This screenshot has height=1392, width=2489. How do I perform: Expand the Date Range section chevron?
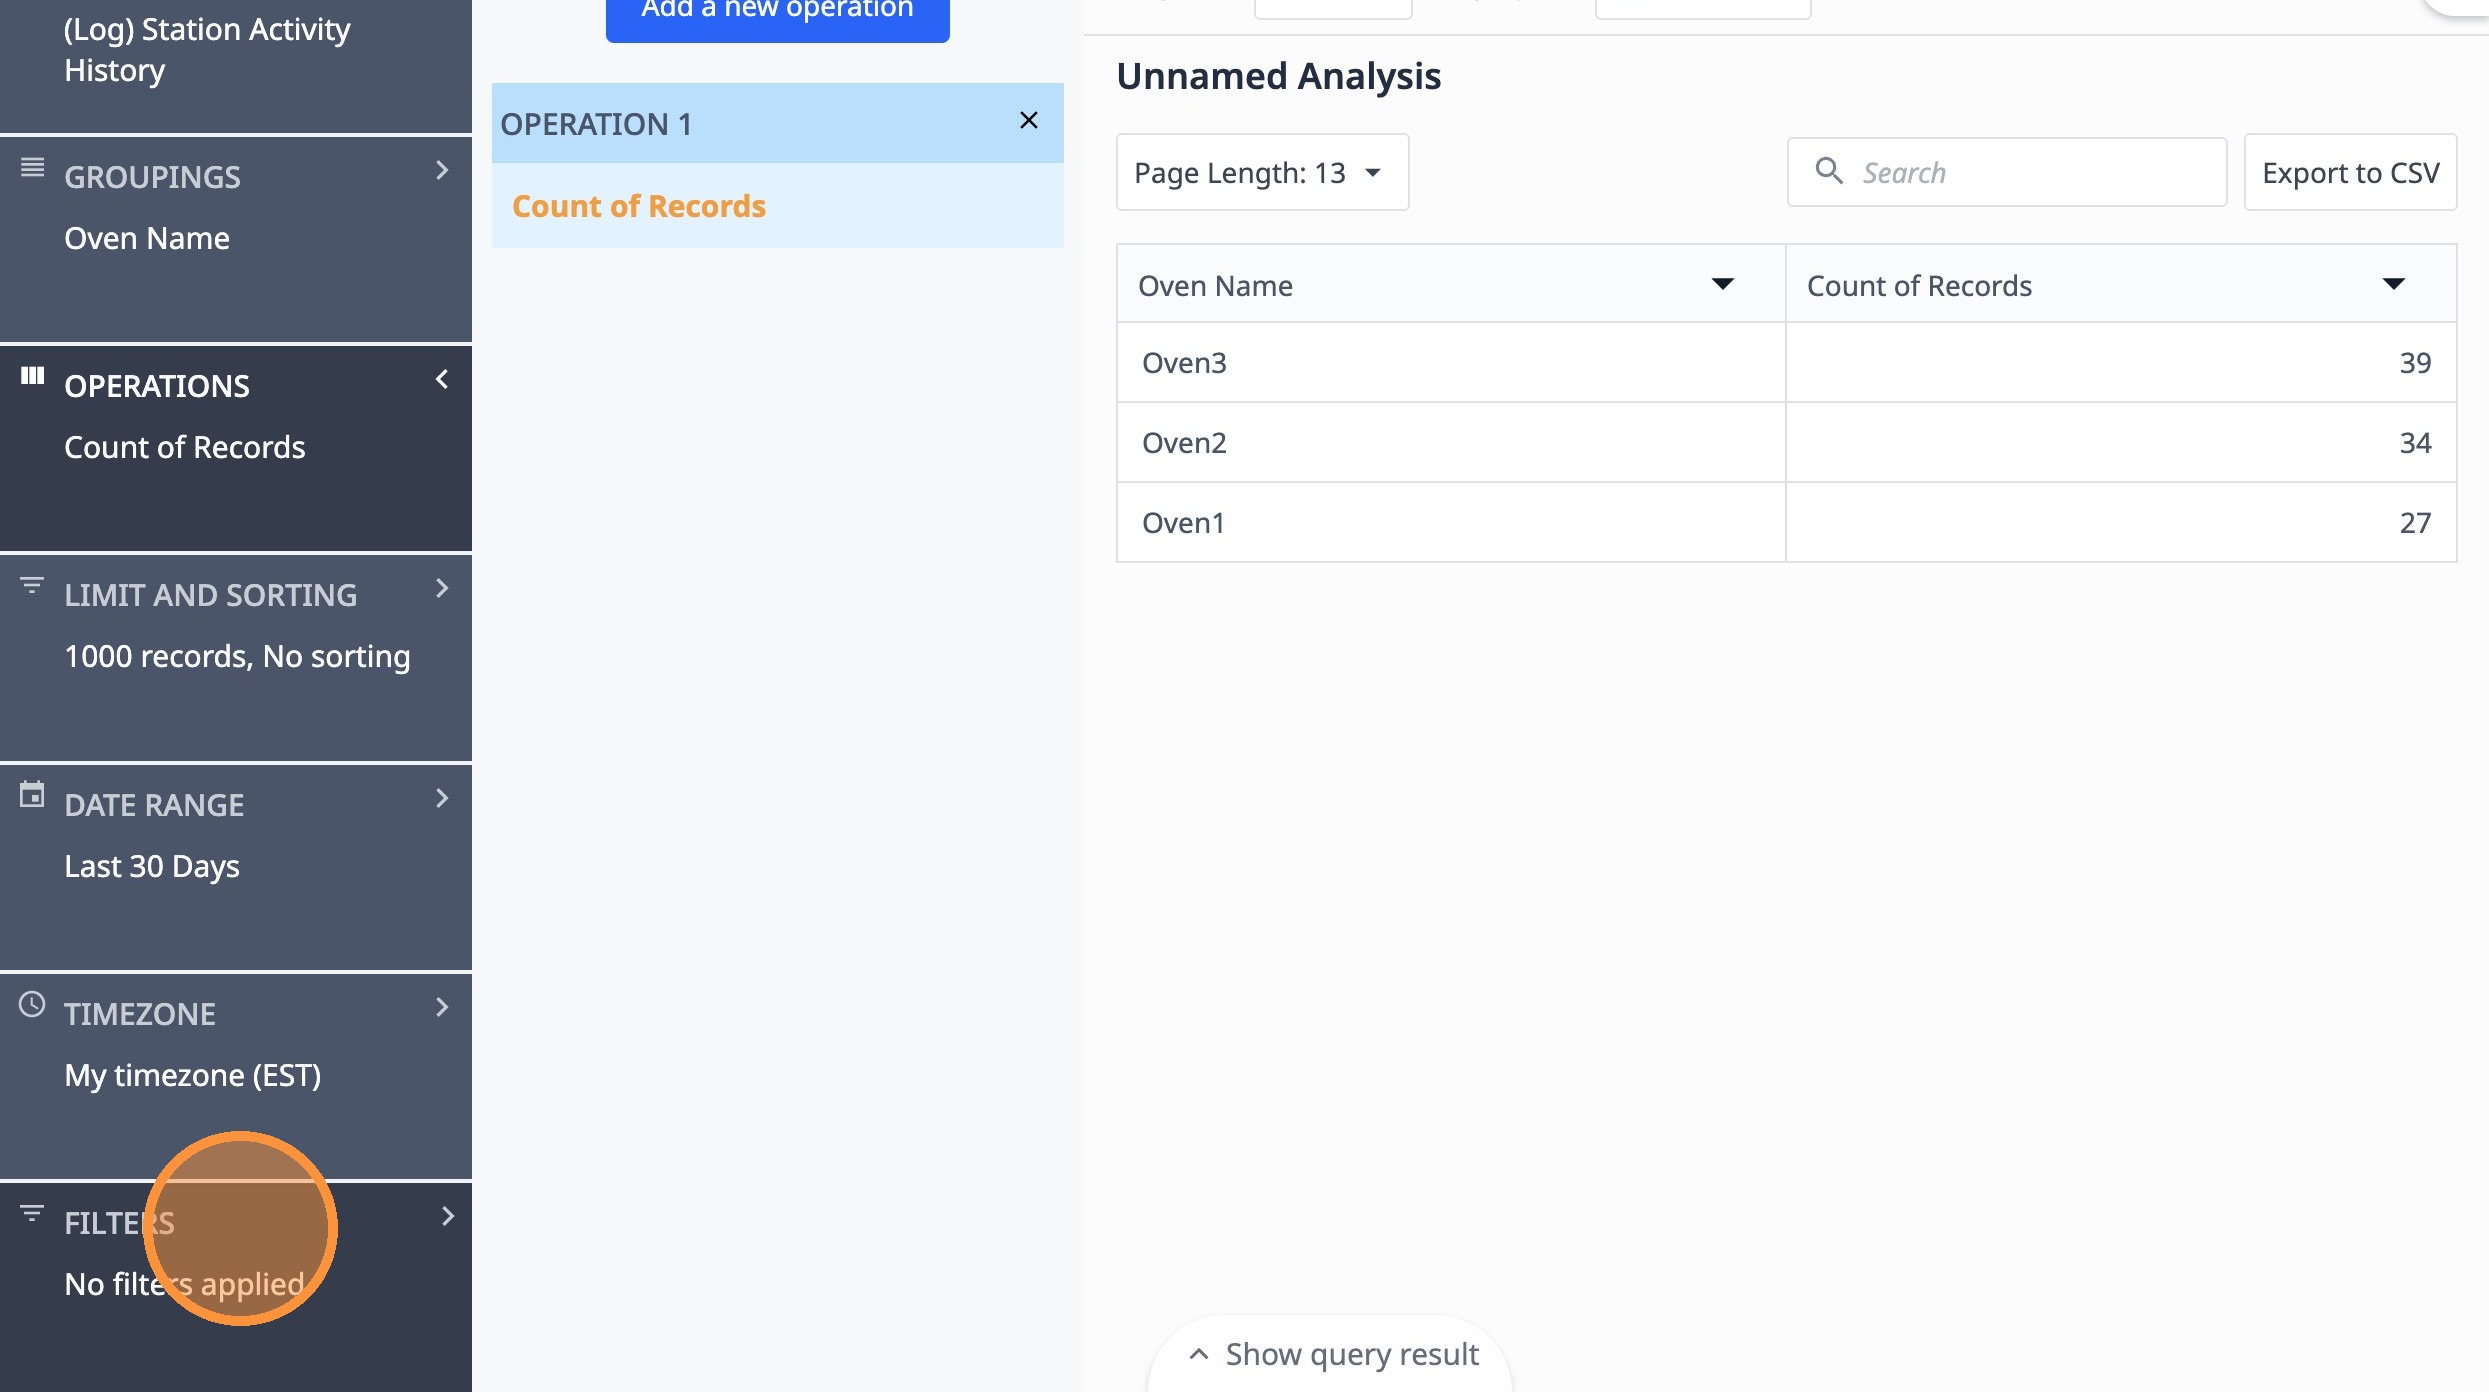tap(442, 798)
